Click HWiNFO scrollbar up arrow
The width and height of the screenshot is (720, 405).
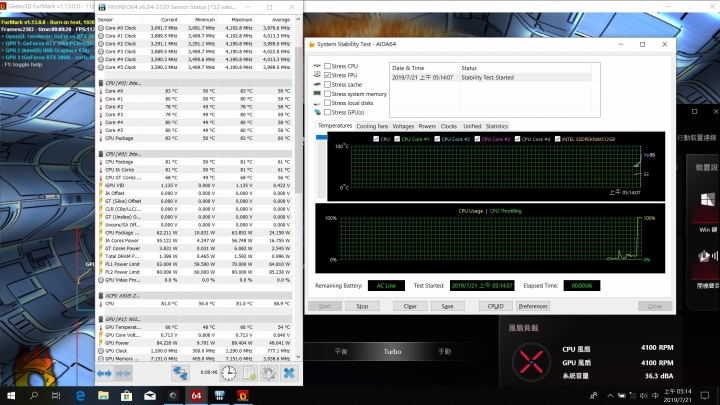298,20
